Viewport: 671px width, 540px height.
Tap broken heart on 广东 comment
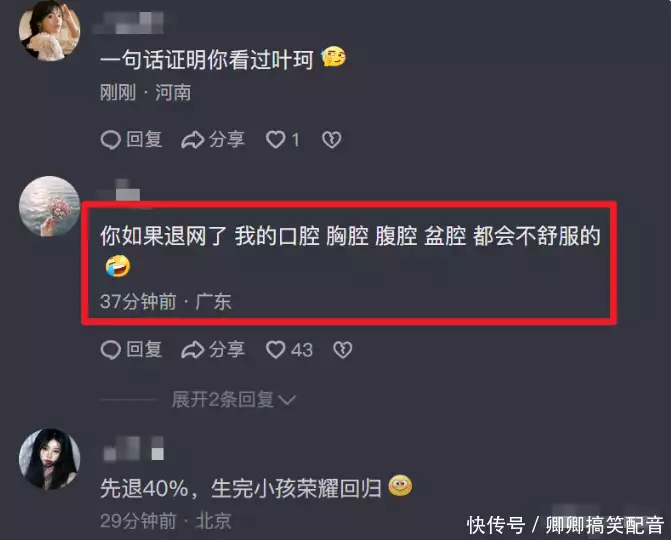point(343,350)
